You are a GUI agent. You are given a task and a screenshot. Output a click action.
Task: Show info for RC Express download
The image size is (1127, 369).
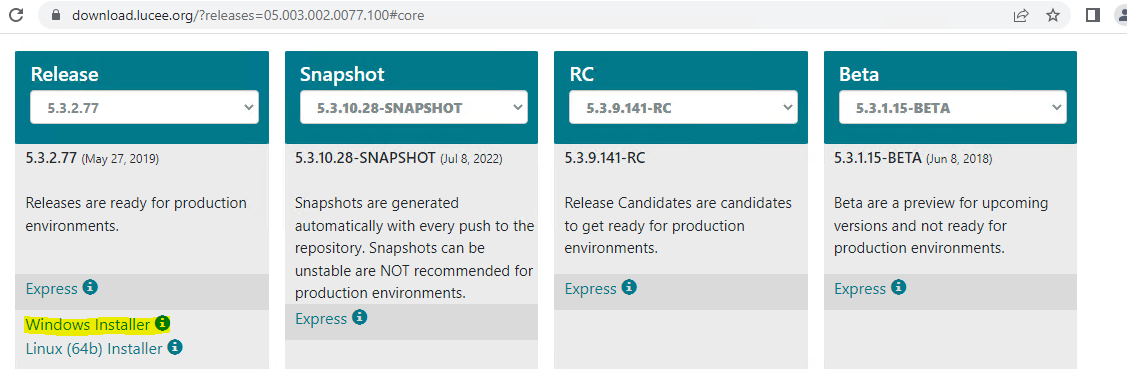click(x=629, y=288)
